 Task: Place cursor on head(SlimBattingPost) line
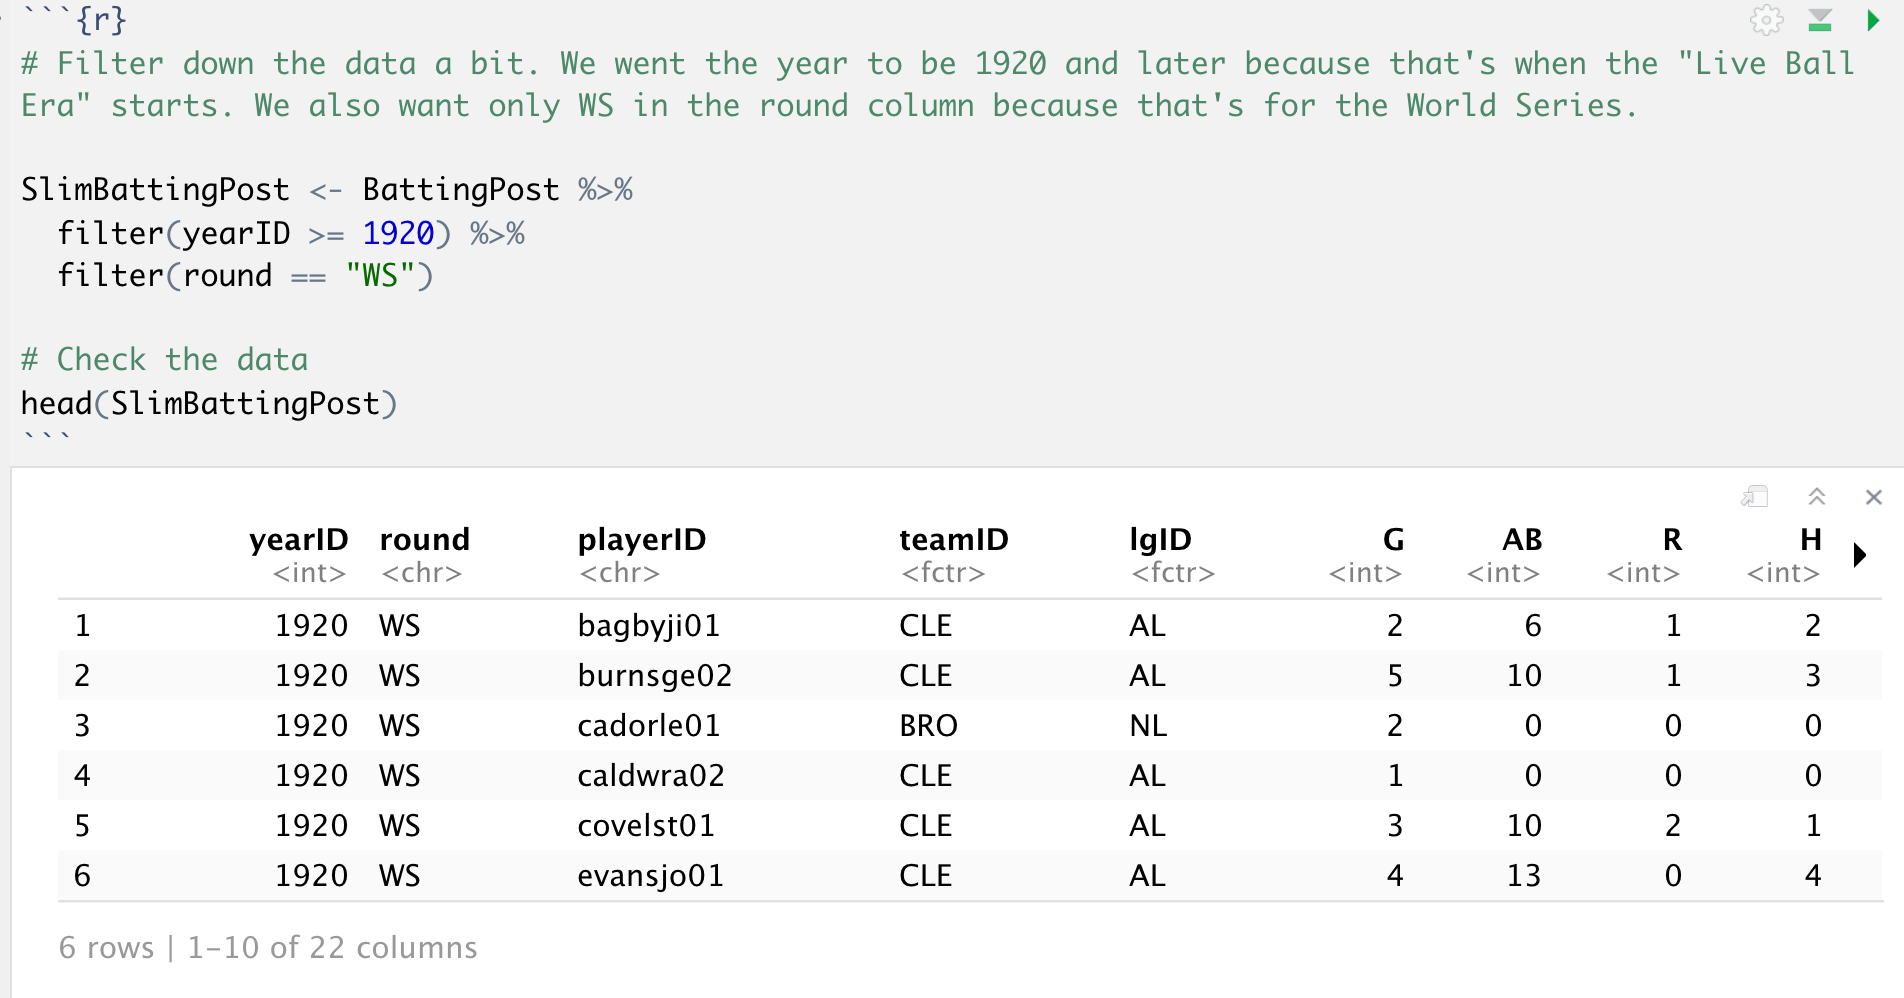click(x=209, y=404)
